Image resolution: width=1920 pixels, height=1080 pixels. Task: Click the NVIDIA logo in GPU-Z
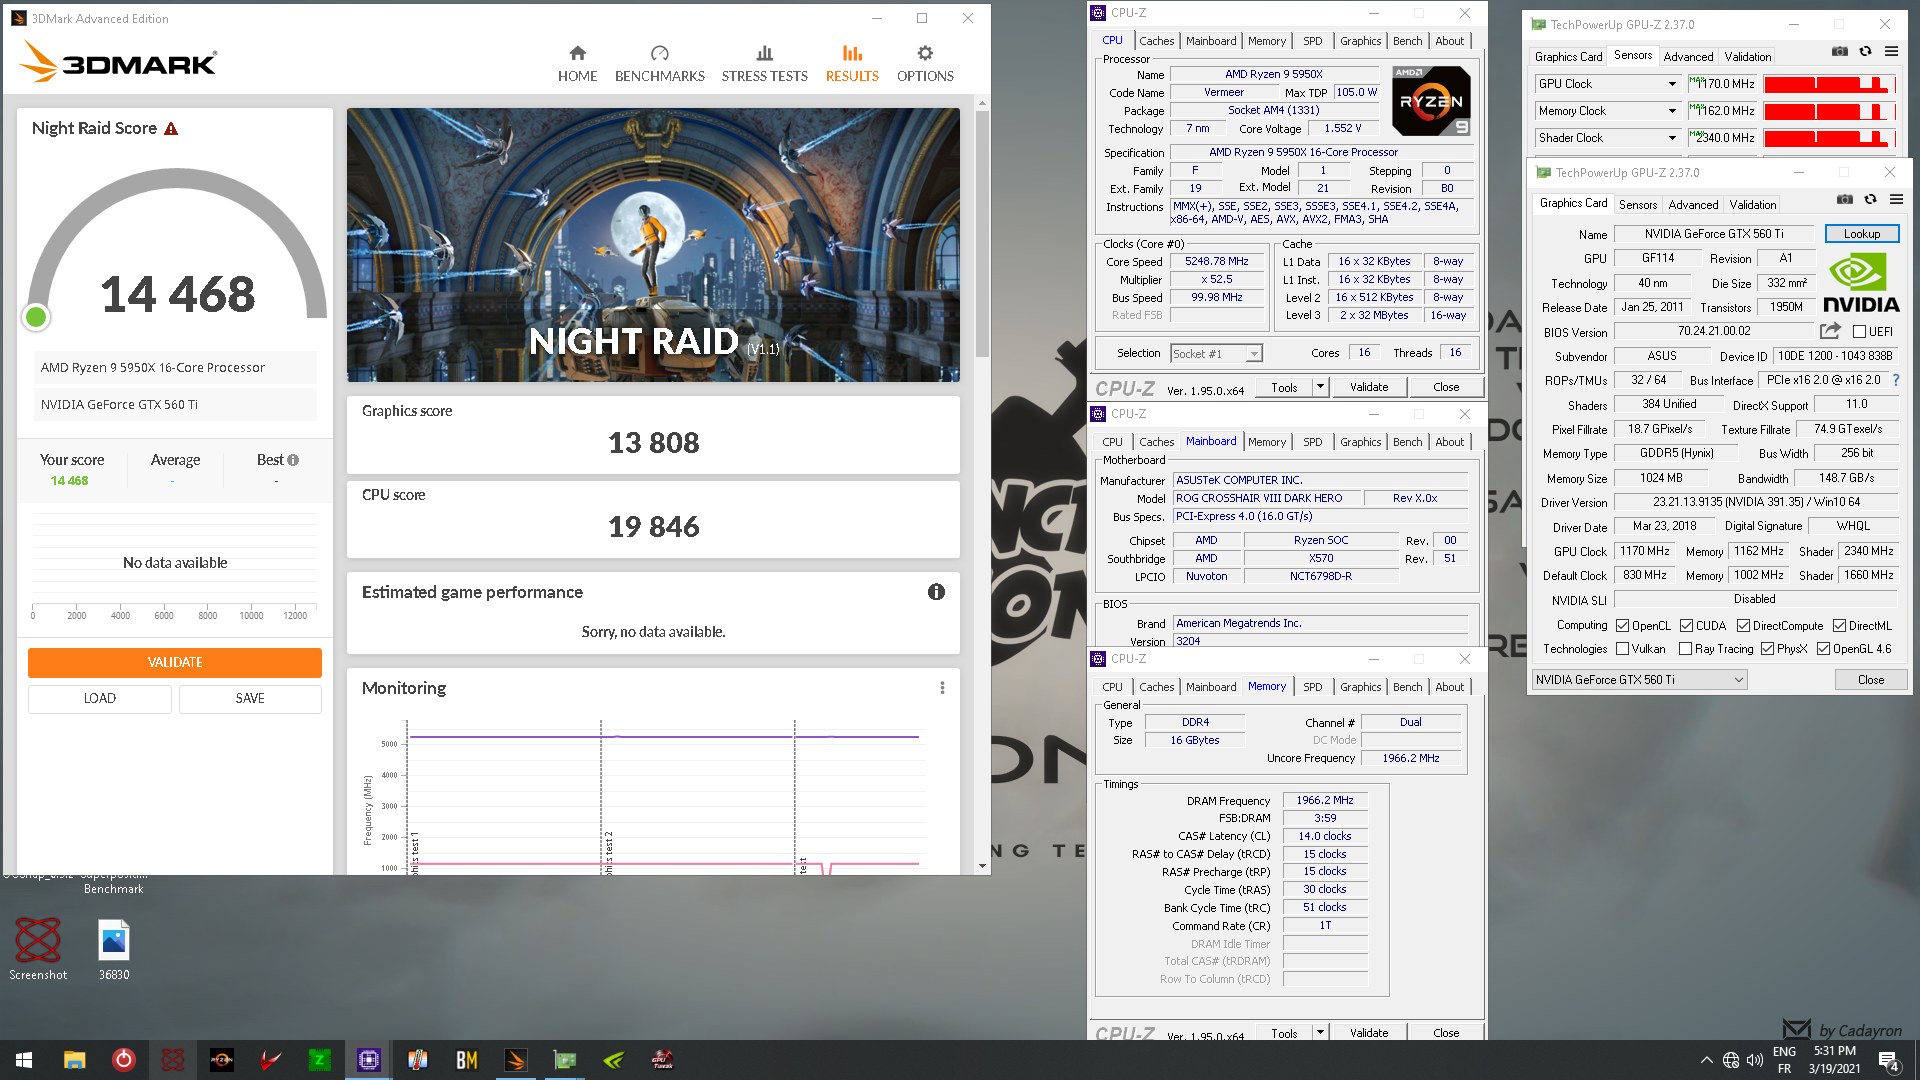point(1861,283)
